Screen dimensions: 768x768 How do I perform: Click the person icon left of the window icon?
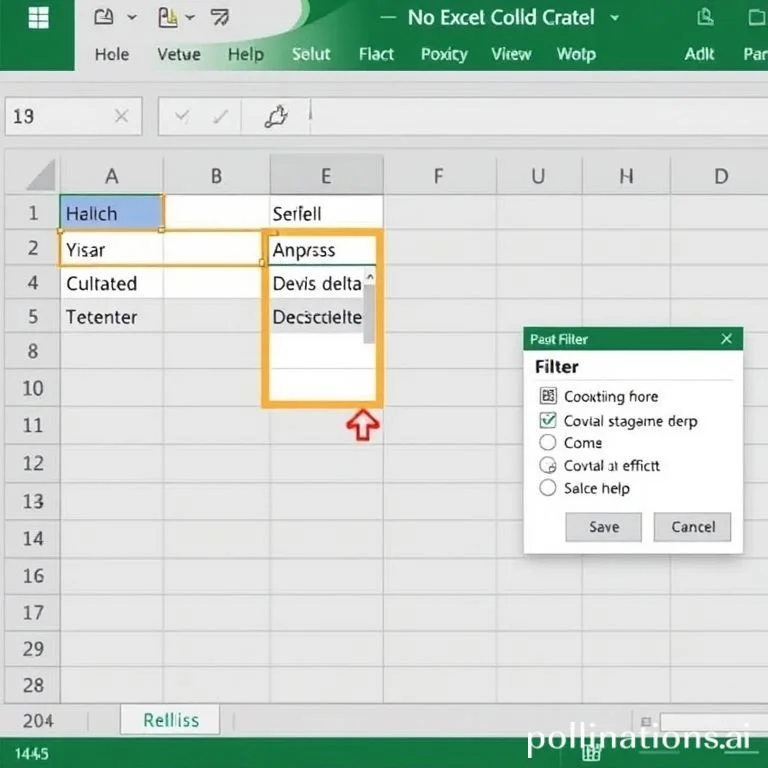pos(704,18)
